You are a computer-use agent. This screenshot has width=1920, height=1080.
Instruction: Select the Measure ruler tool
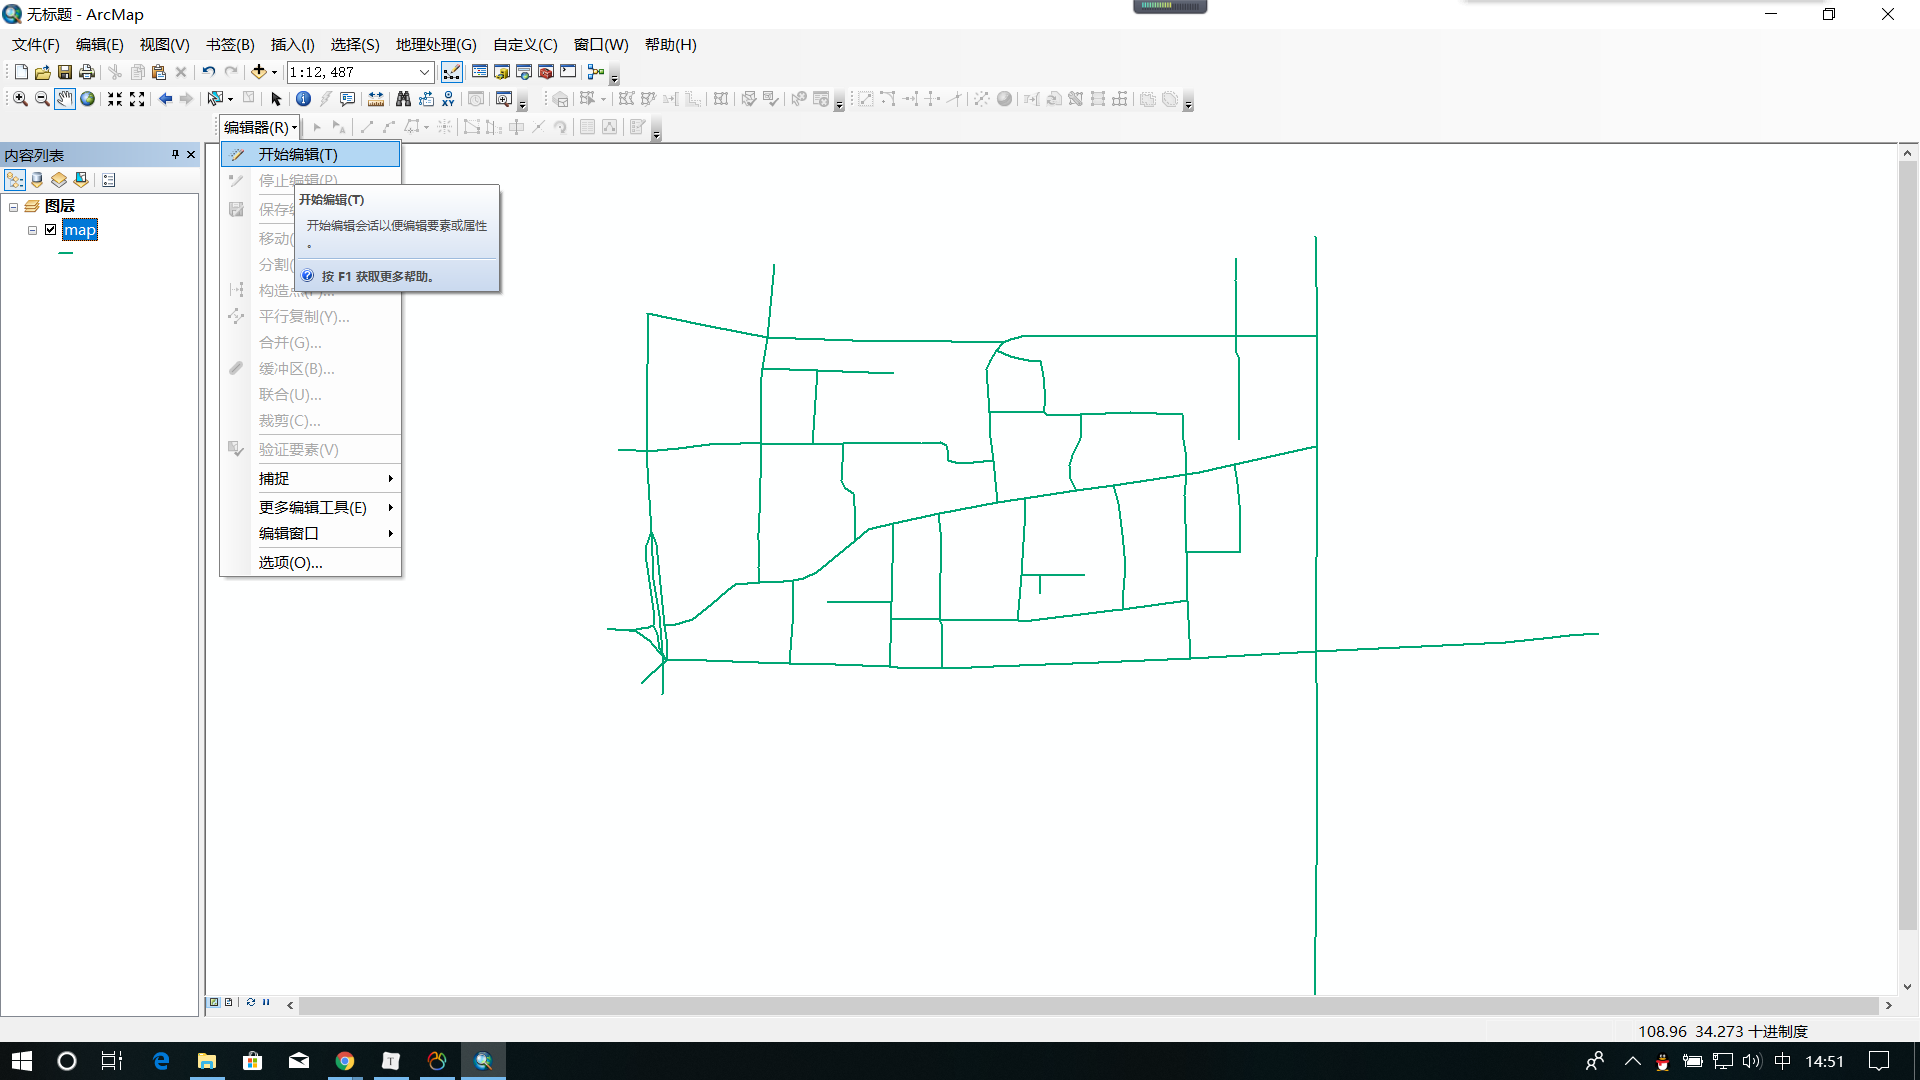coord(376,99)
